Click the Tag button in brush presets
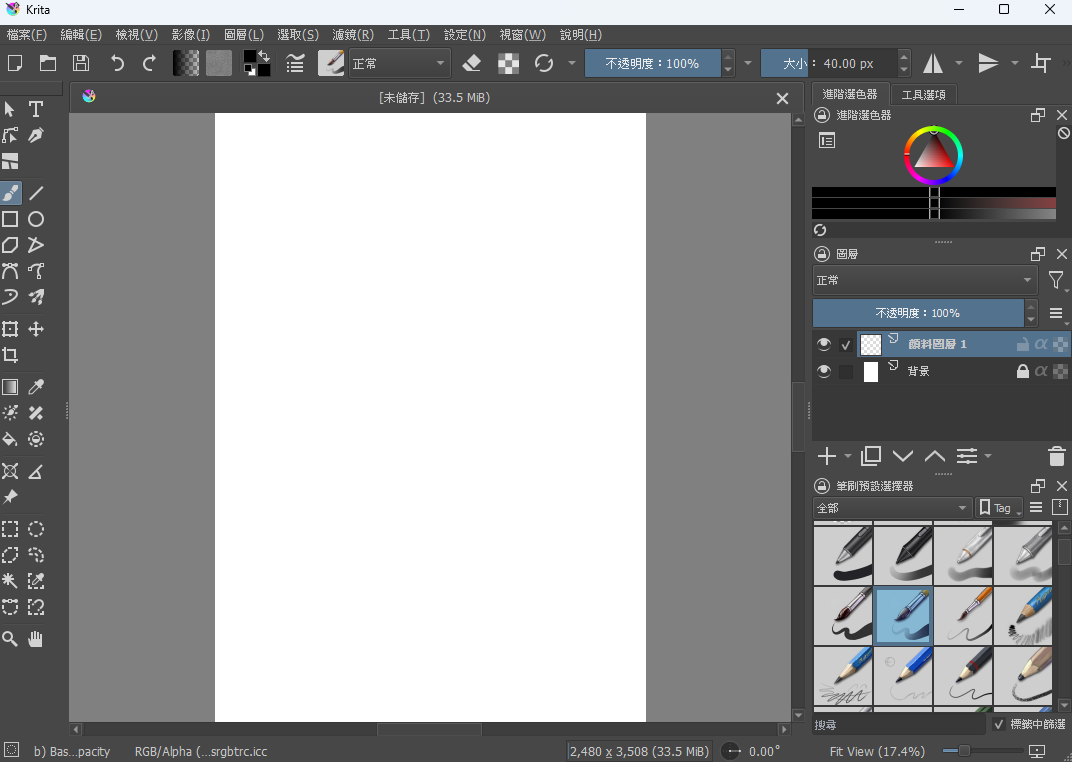 click(998, 508)
